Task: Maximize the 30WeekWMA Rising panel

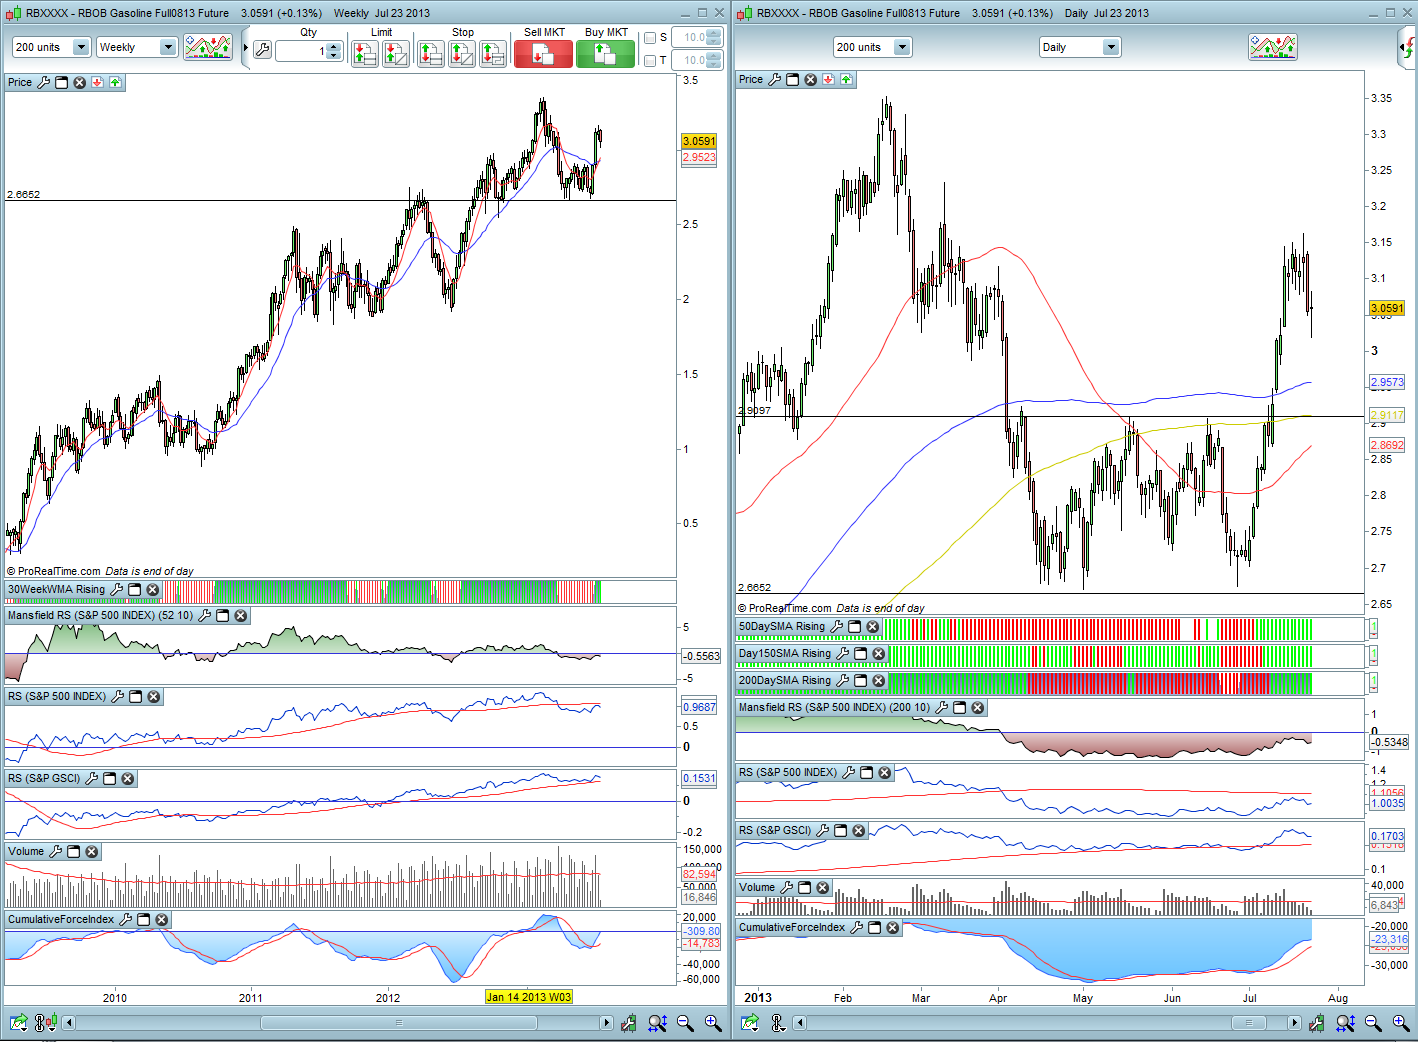Action: tap(135, 590)
